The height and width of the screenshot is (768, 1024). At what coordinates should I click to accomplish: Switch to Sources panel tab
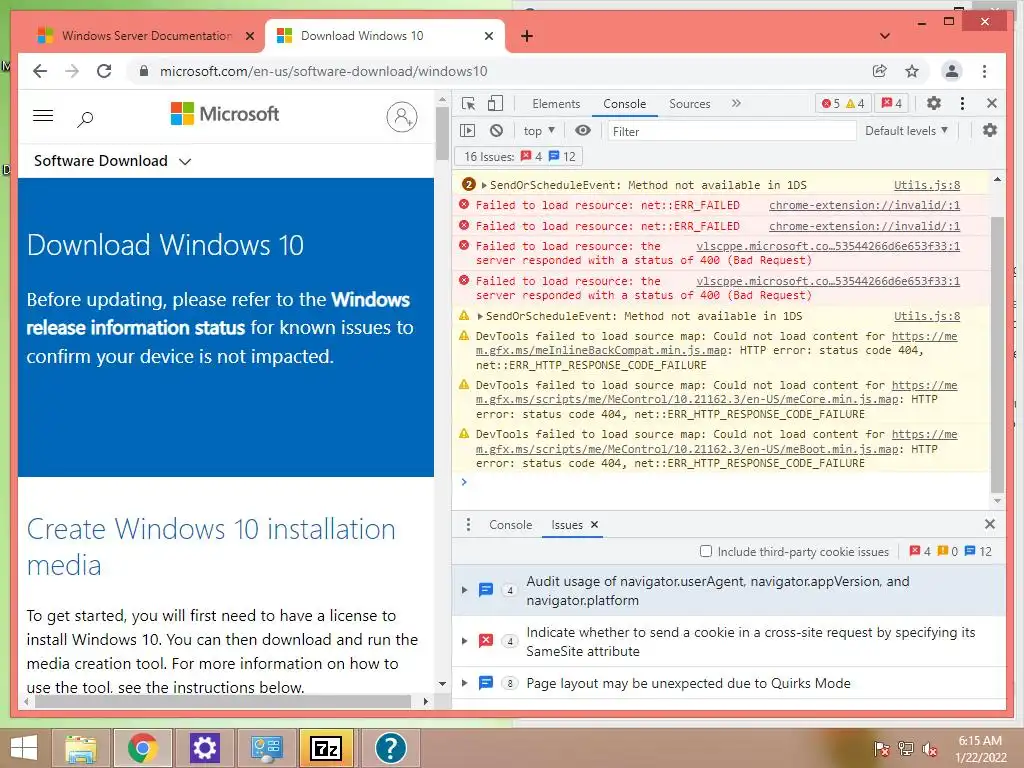coord(690,104)
